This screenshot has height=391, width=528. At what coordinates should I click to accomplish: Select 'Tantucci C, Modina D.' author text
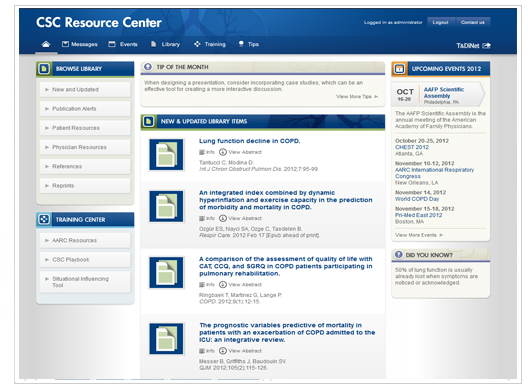click(226, 163)
